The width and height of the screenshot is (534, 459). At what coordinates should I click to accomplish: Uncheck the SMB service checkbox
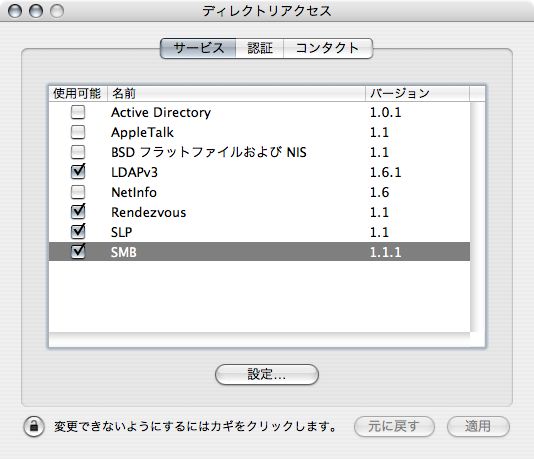(x=78, y=251)
